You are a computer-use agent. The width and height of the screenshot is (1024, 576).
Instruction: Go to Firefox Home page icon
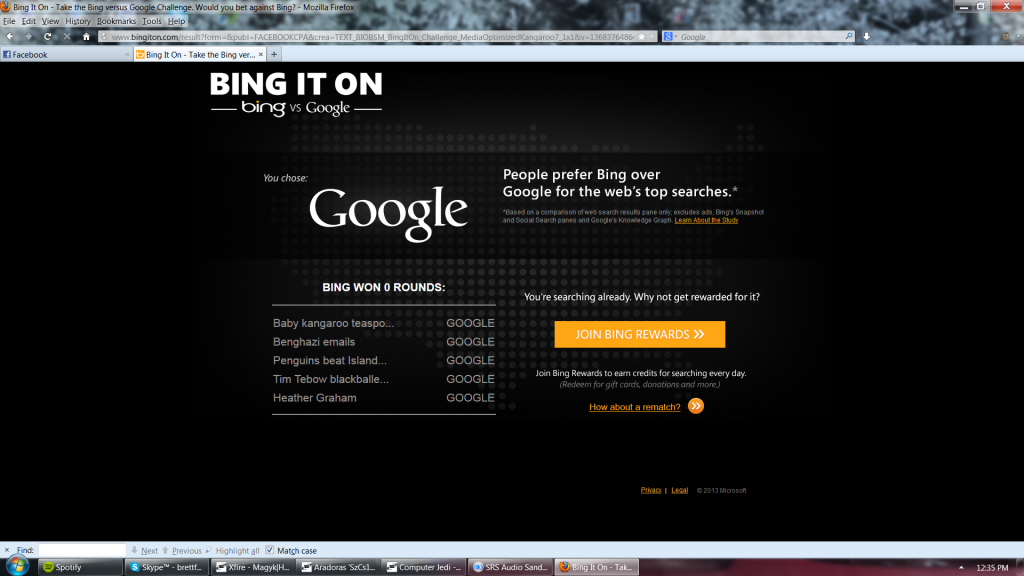tap(86, 37)
